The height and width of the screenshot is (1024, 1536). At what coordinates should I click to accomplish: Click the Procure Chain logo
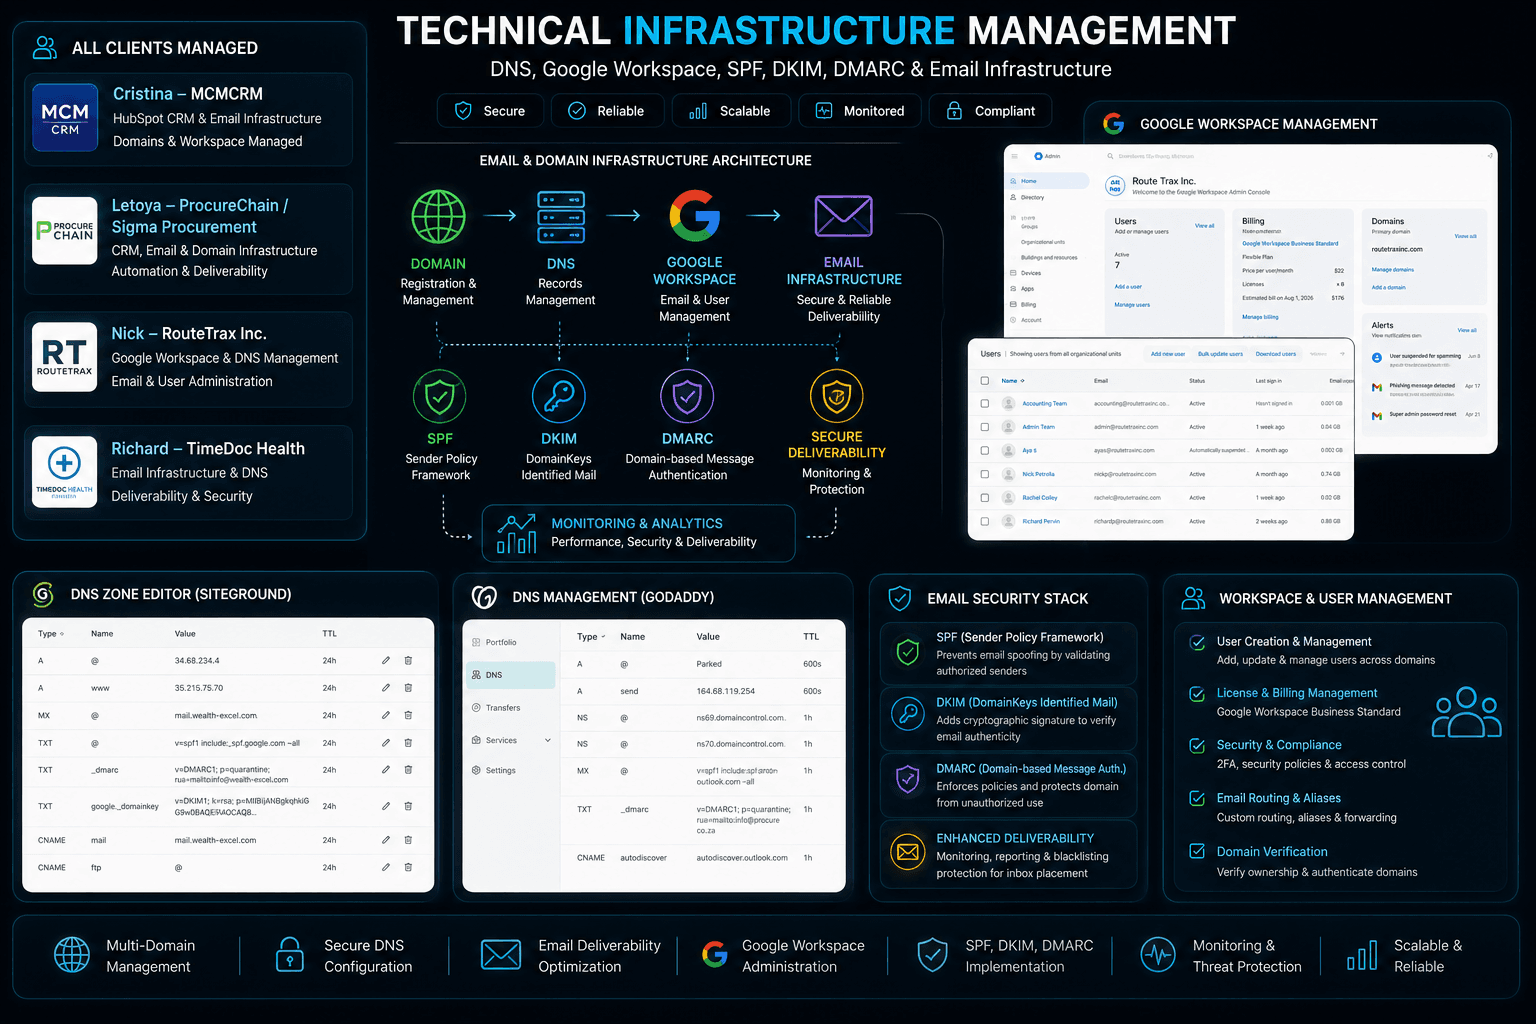[65, 231]
